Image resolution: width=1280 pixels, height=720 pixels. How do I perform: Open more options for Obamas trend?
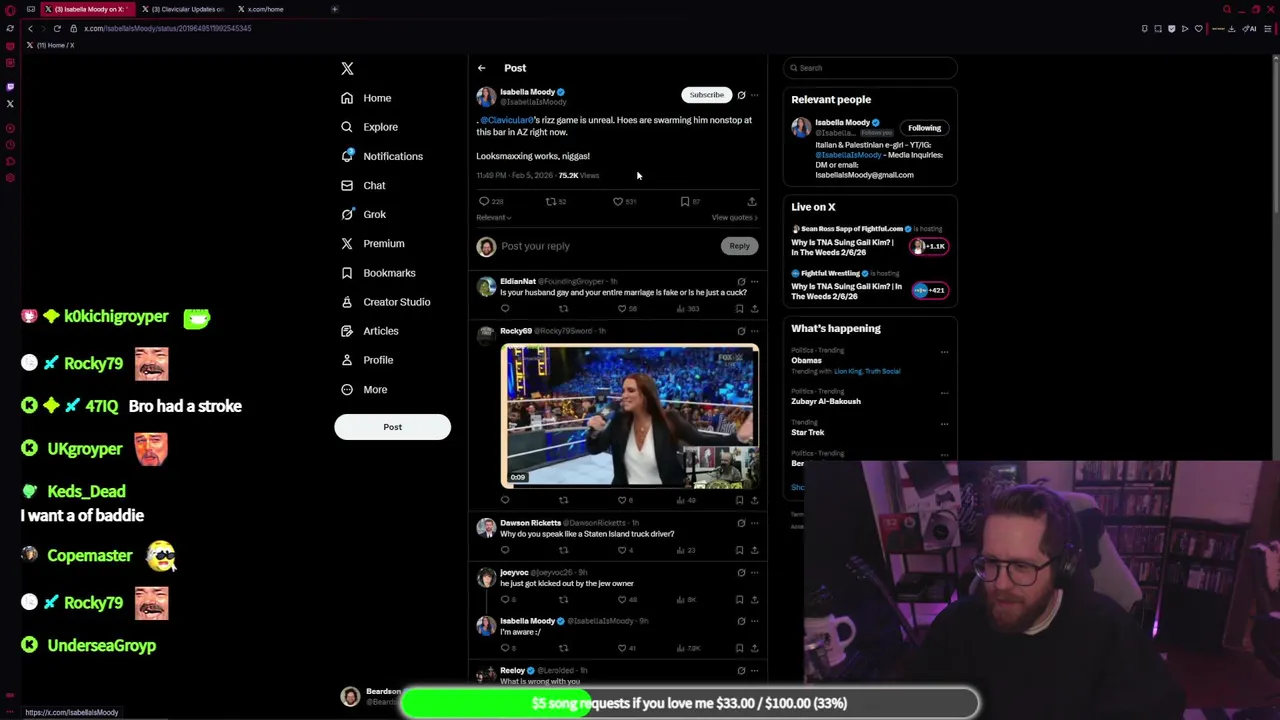pyautogui.click(x=944, y=352)
